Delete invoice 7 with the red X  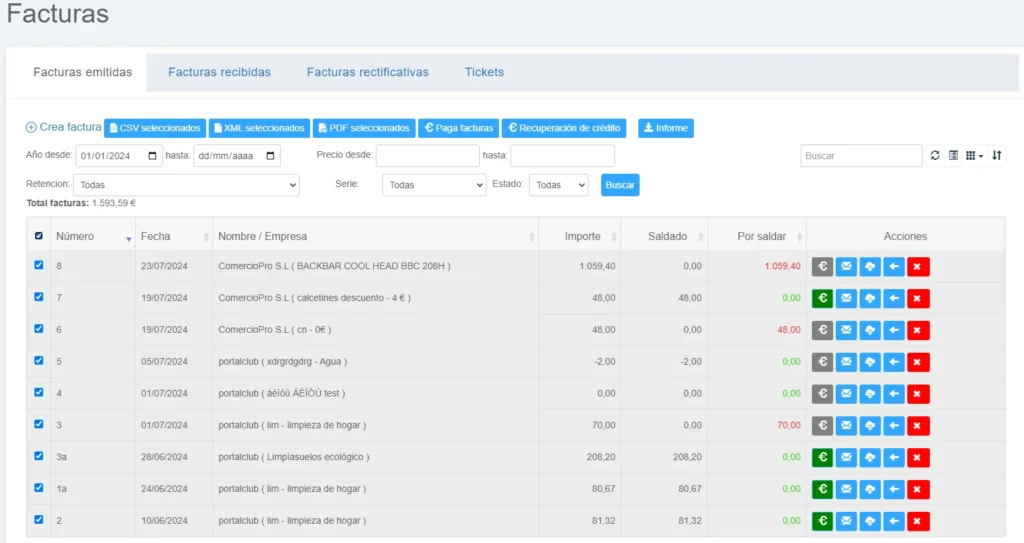918,299
